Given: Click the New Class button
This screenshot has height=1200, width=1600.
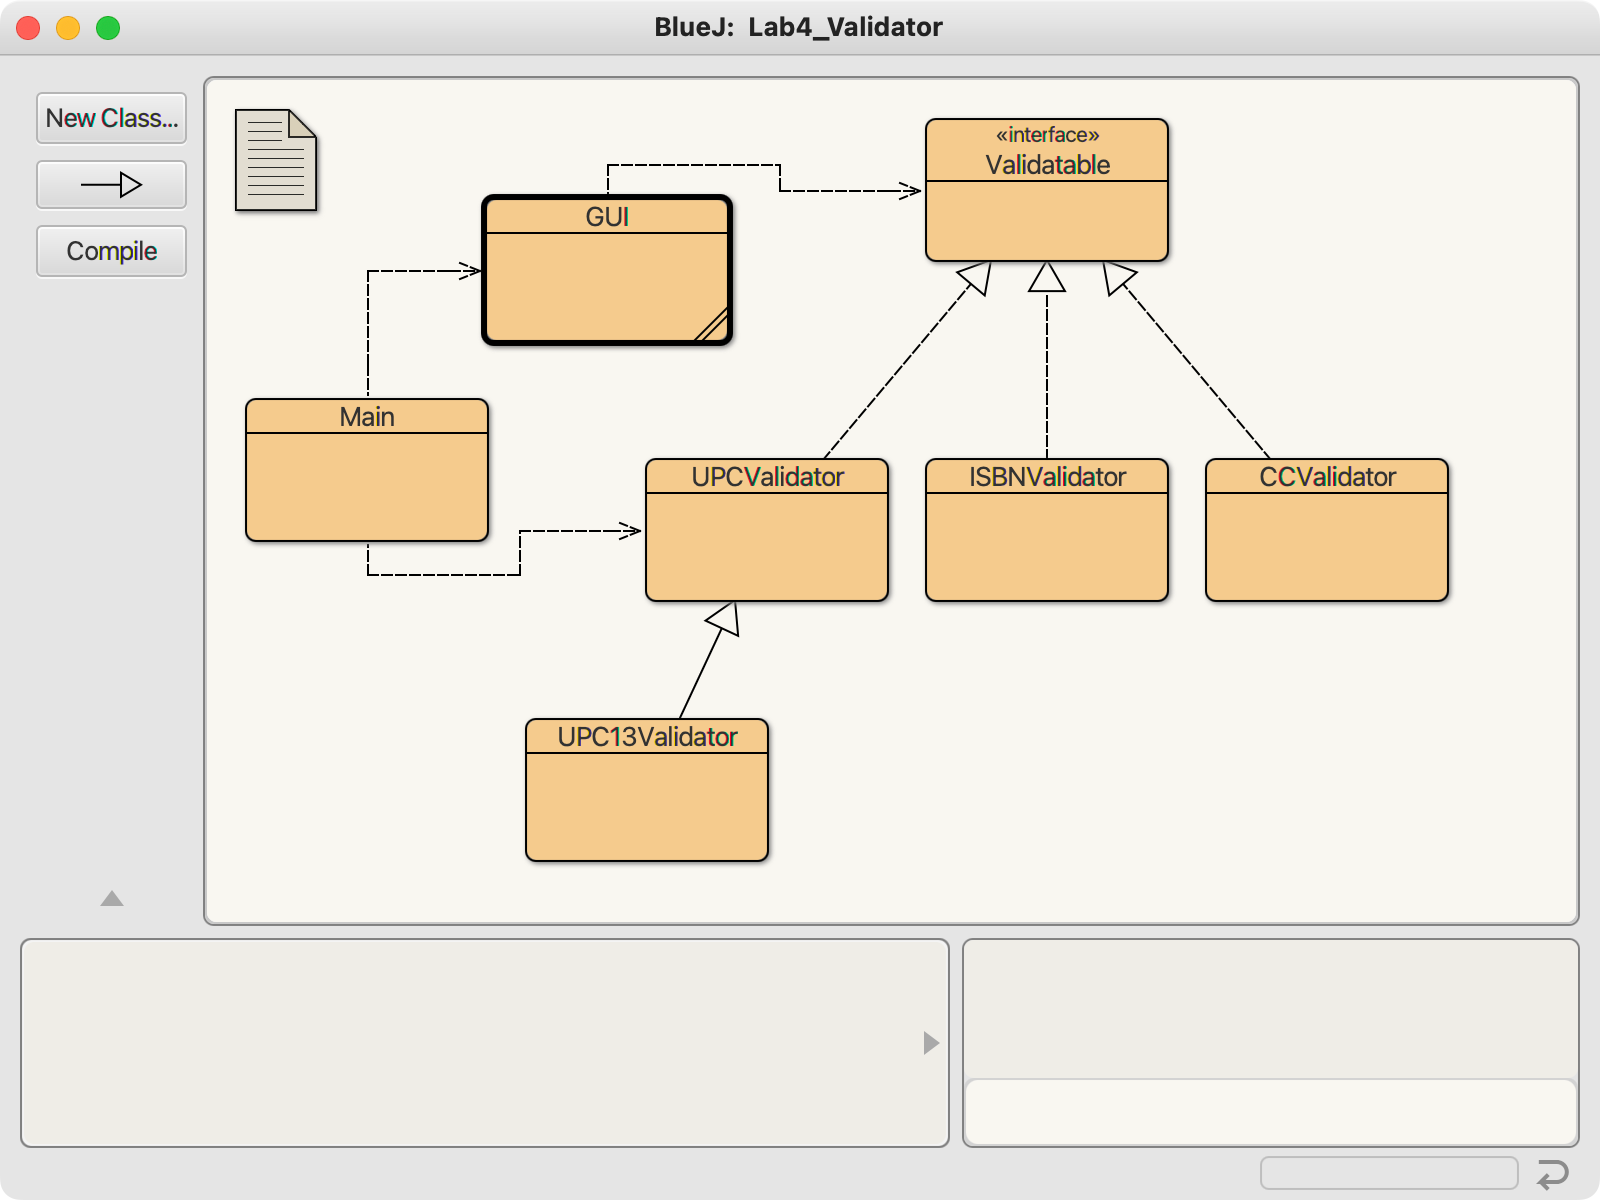Looking at the screenshot, I should (111, 118).
